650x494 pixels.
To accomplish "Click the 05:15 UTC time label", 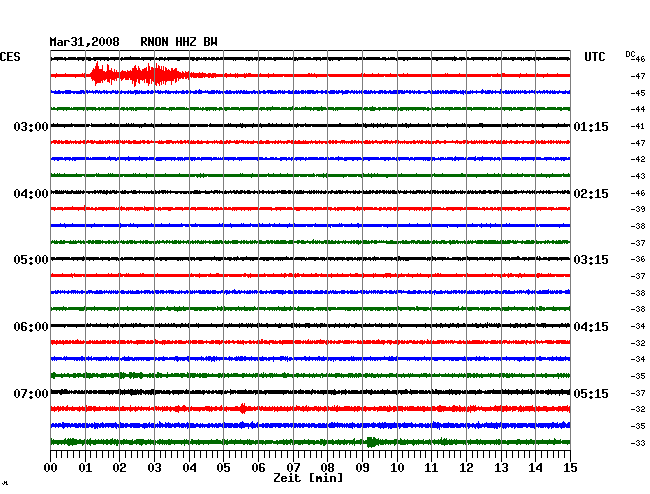I will [x=591, y=393].
